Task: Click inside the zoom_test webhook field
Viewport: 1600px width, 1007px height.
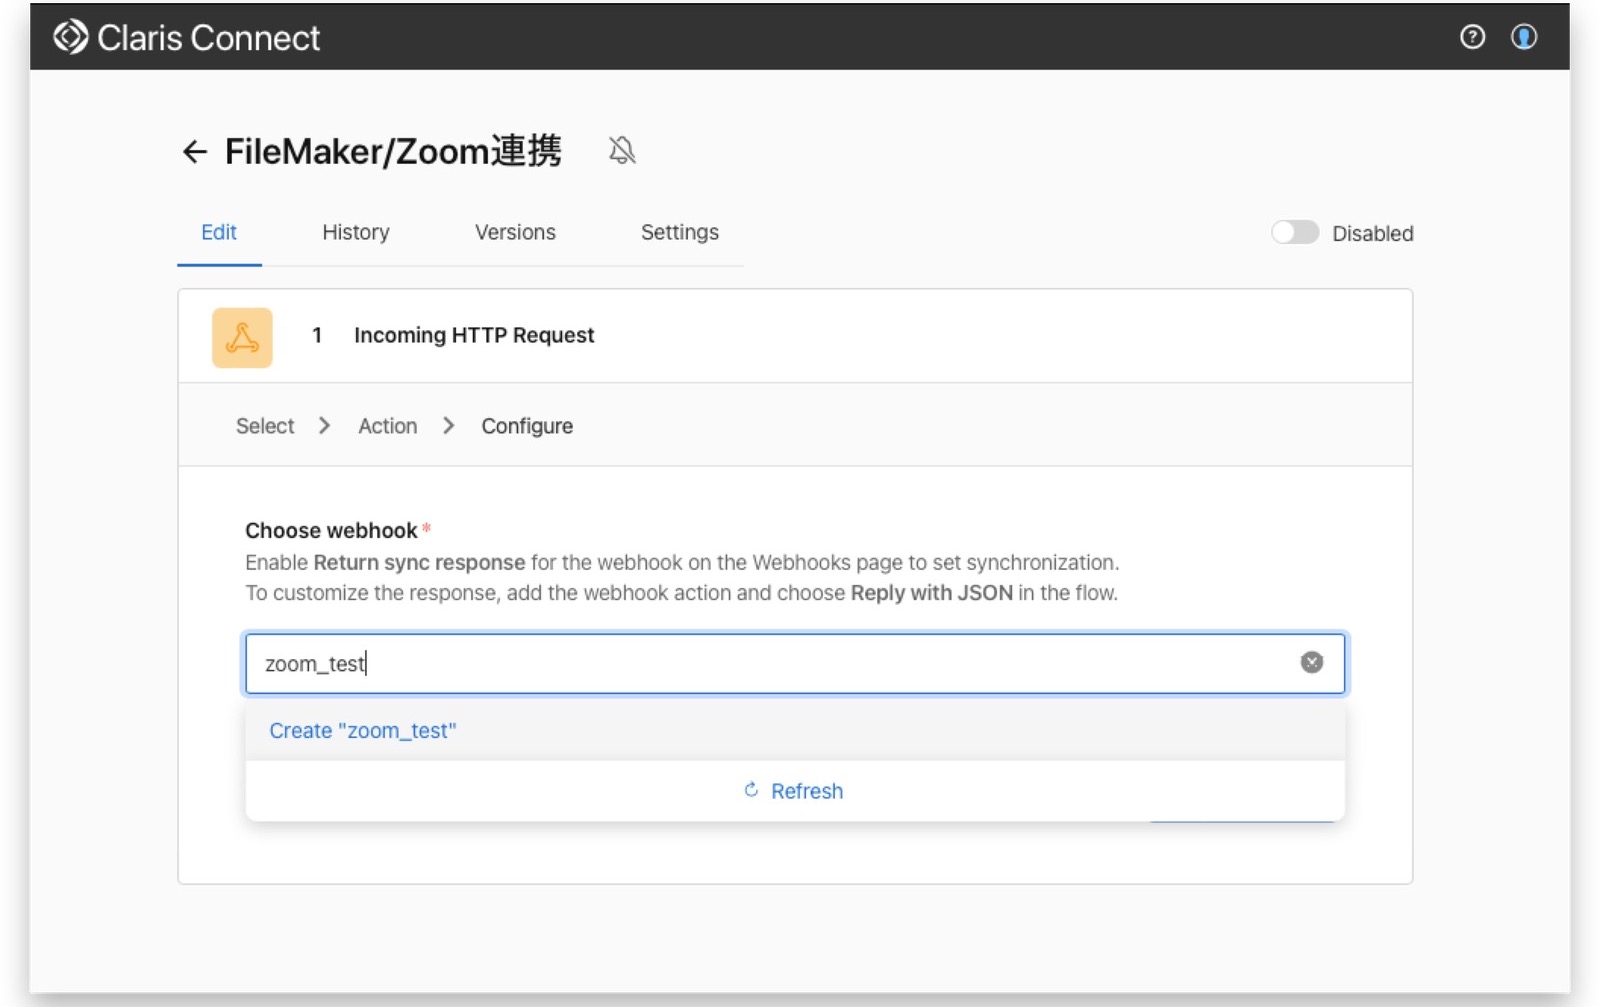Action: pyautogui.click(x=700, y=663)
